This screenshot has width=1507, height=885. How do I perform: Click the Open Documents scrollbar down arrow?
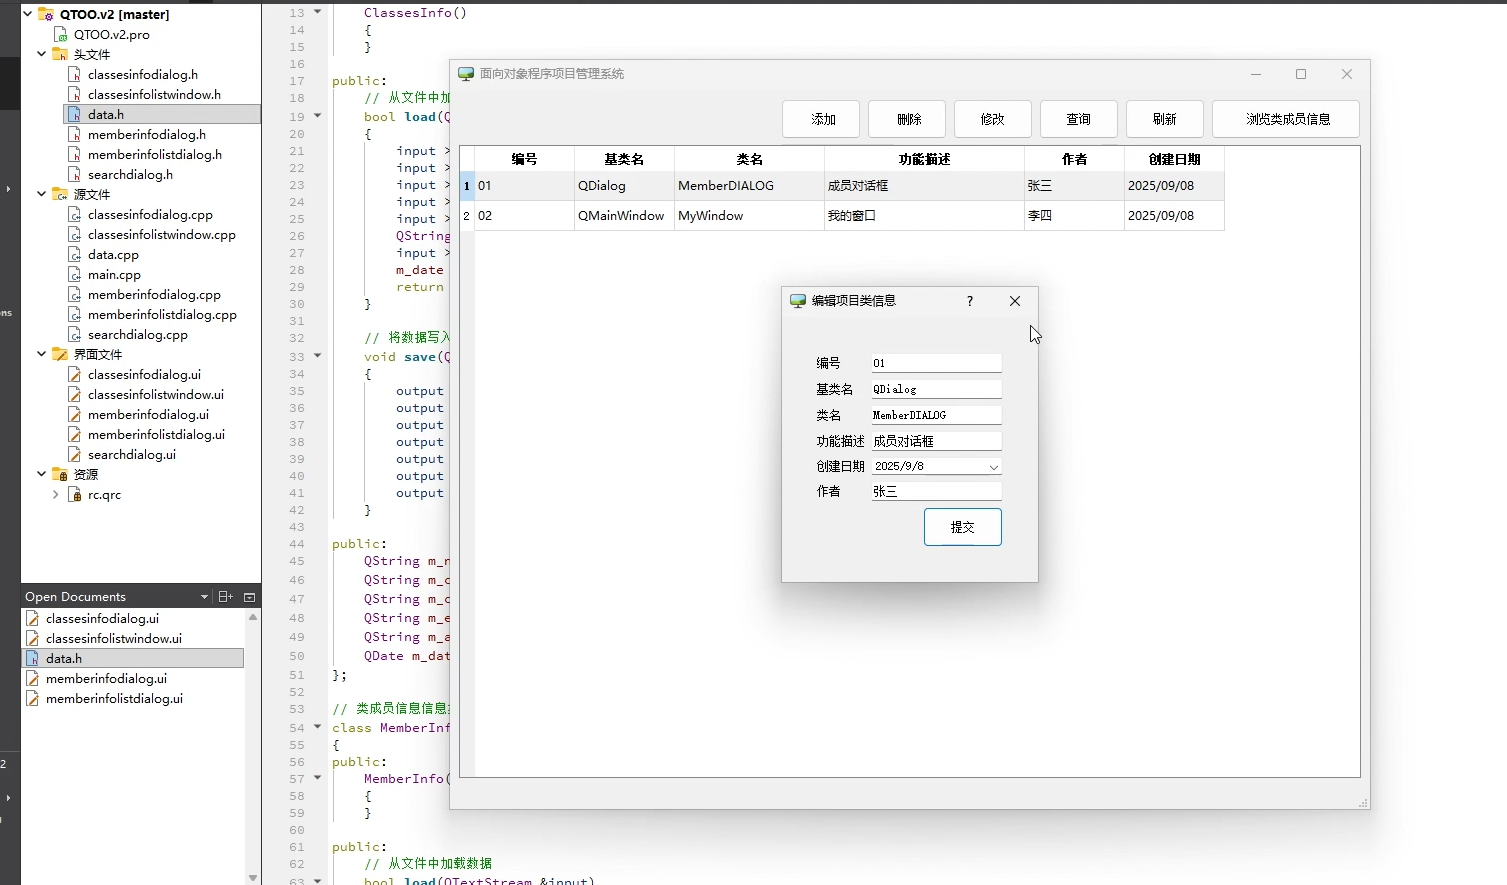click(x=253, y=878)
